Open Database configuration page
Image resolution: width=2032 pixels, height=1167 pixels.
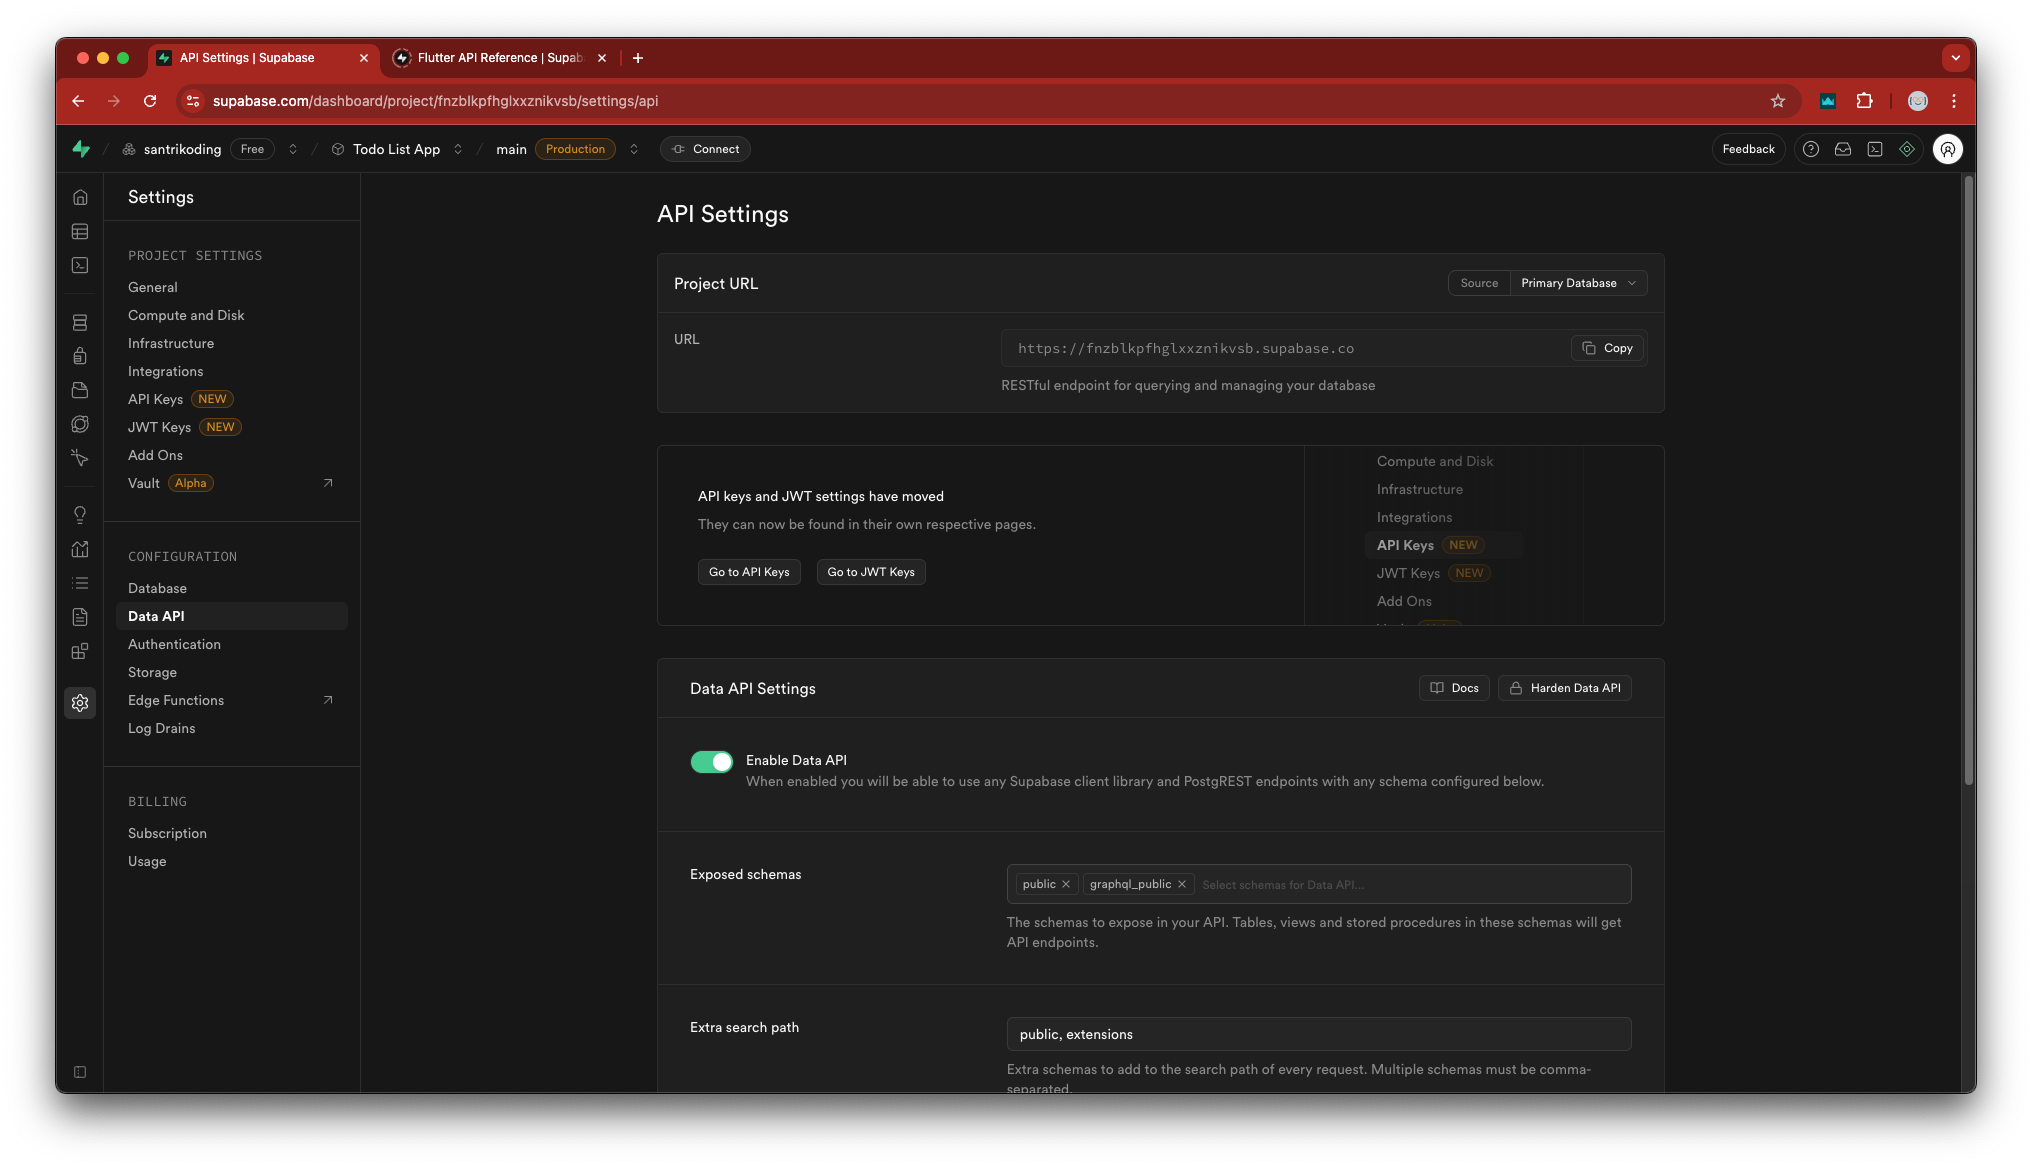(x=157, y=588)
